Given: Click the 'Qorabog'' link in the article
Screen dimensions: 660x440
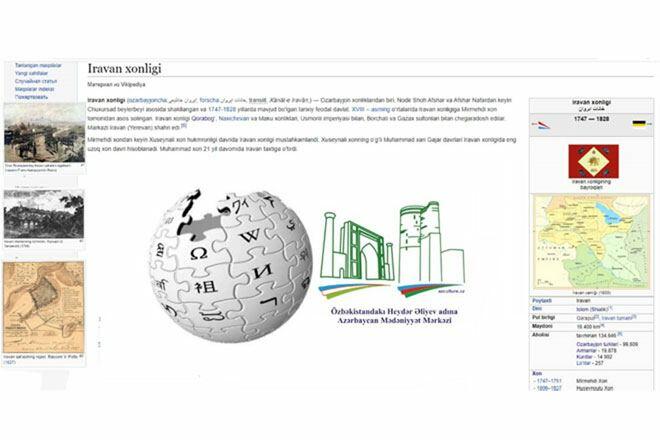Looking at the screenshot, I should pos(203,119).
